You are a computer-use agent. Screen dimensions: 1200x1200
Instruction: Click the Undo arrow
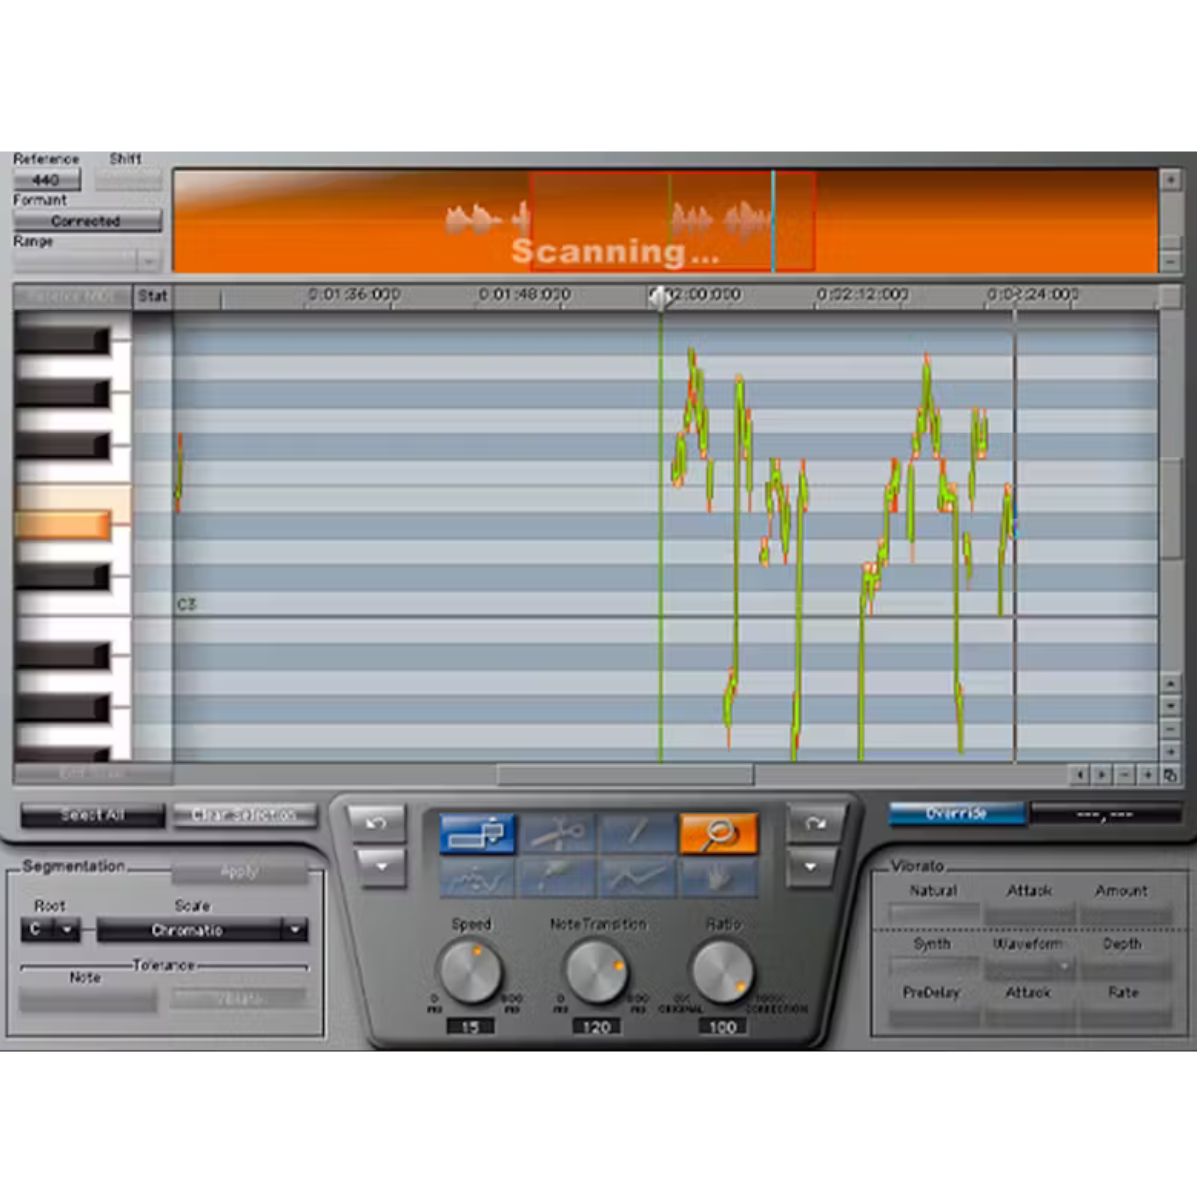[376, 823]
